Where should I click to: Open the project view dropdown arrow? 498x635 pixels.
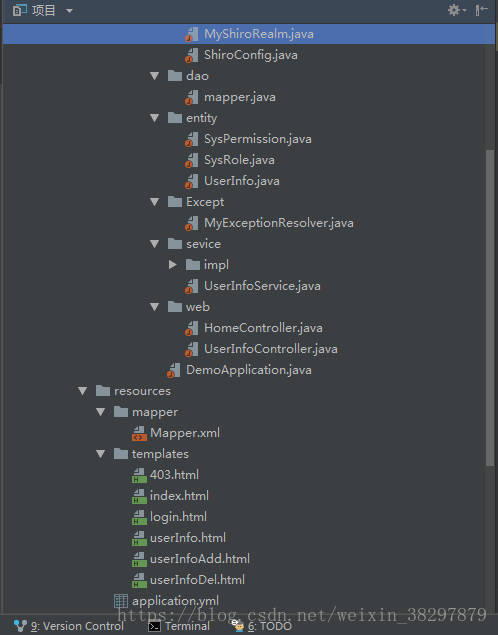tap(70, 11)
